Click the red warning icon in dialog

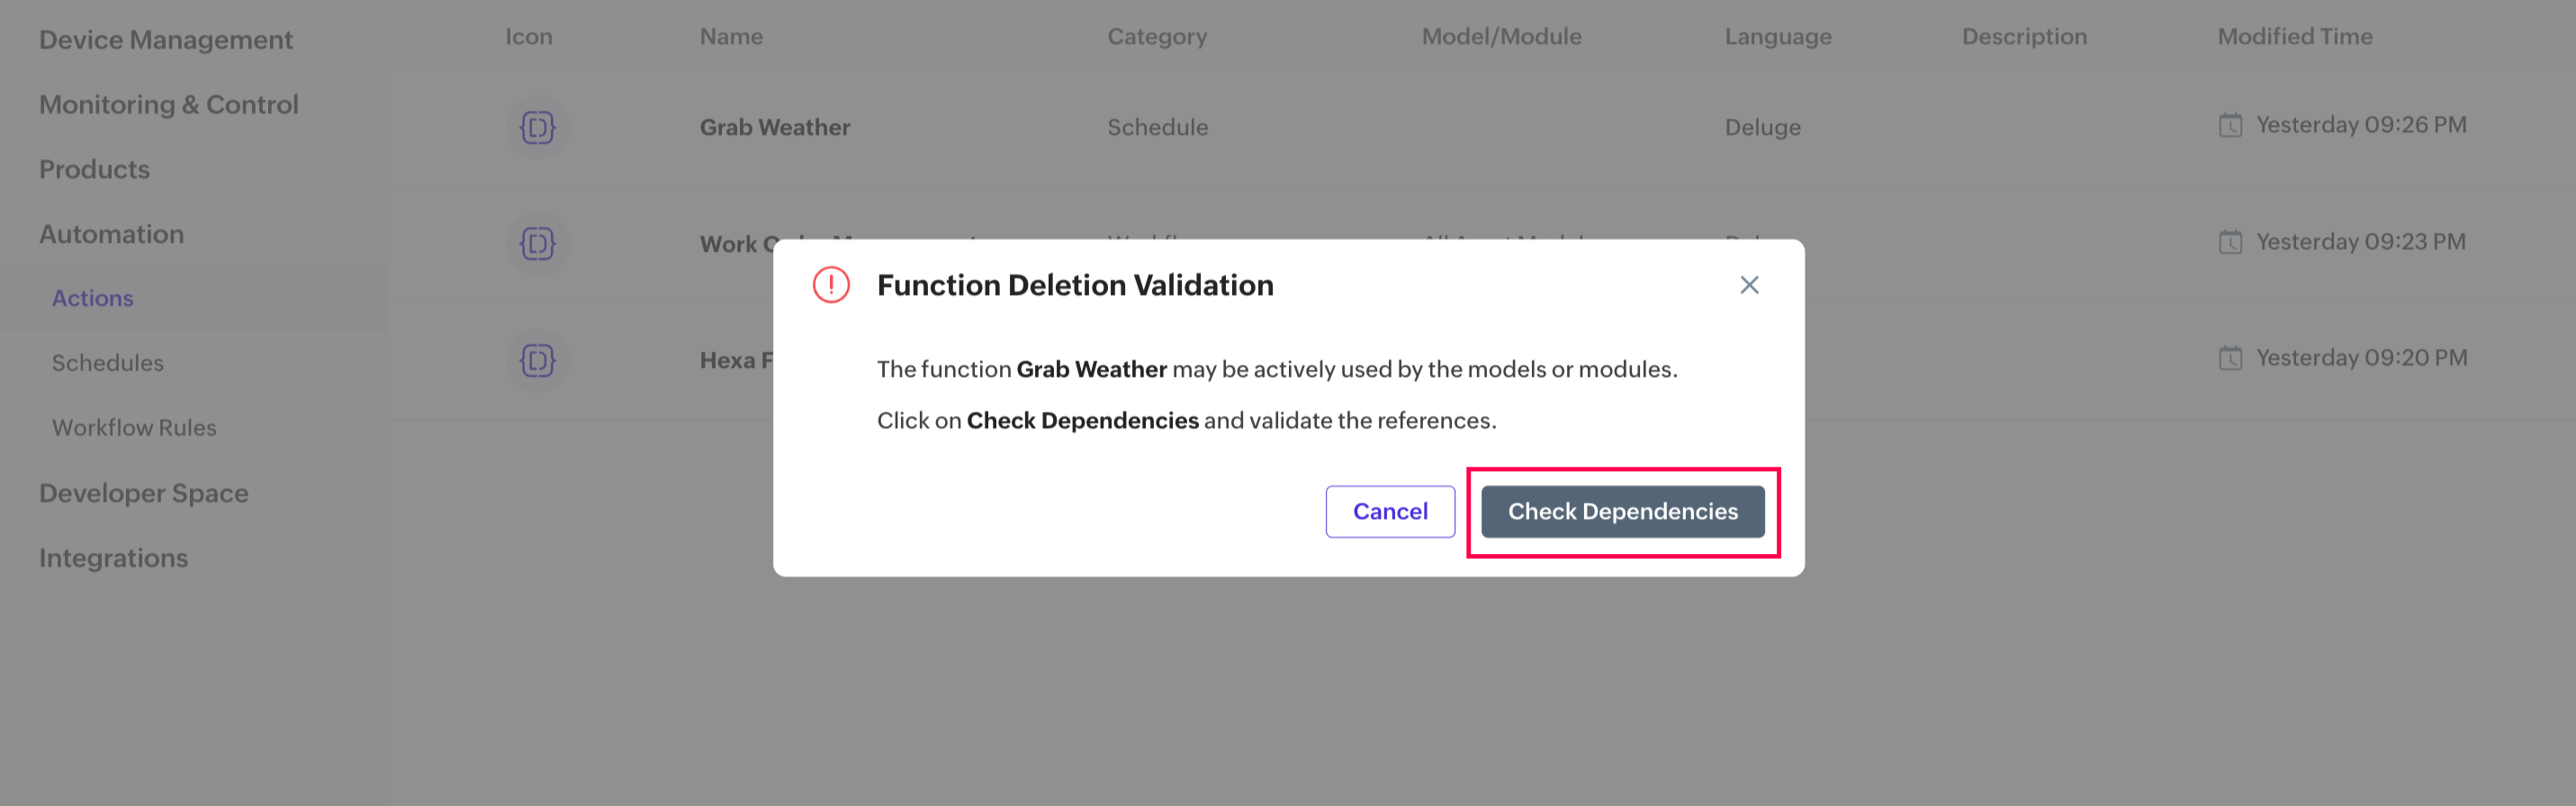point(831,285)
